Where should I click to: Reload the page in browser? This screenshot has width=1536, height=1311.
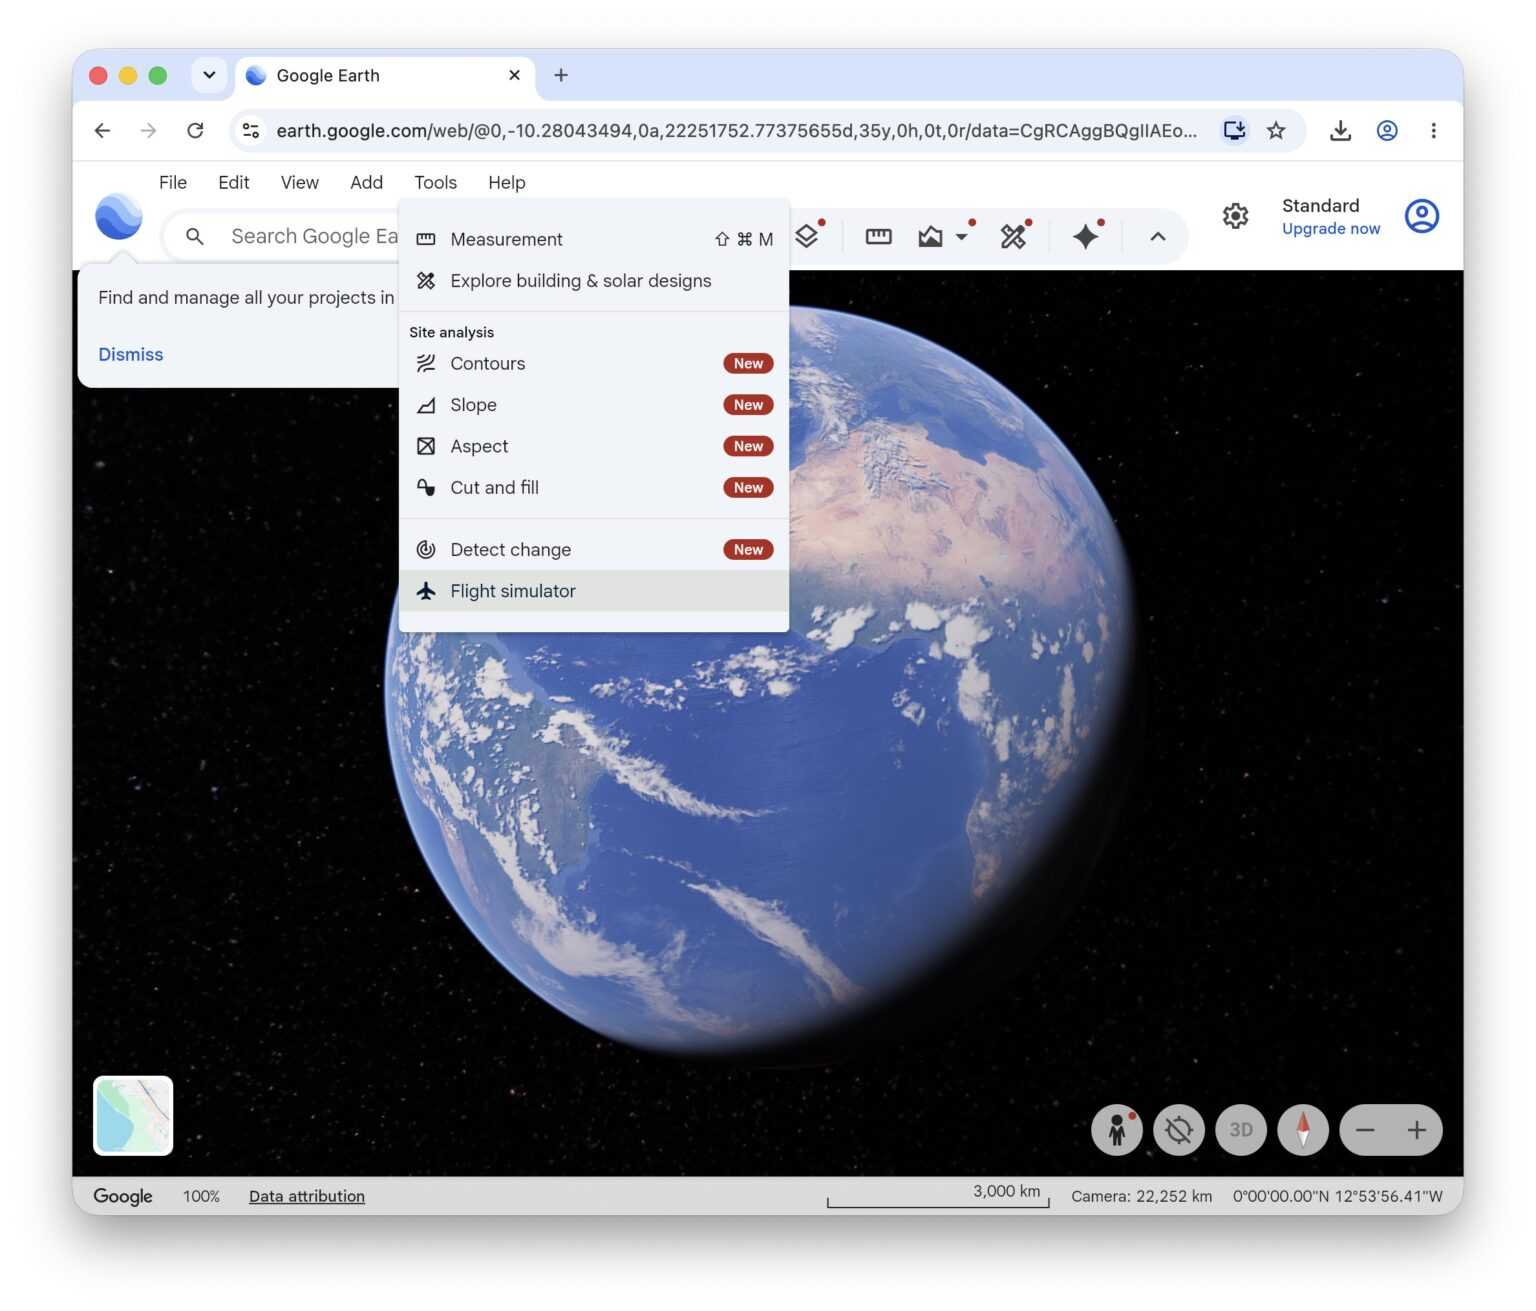(195, 131)
